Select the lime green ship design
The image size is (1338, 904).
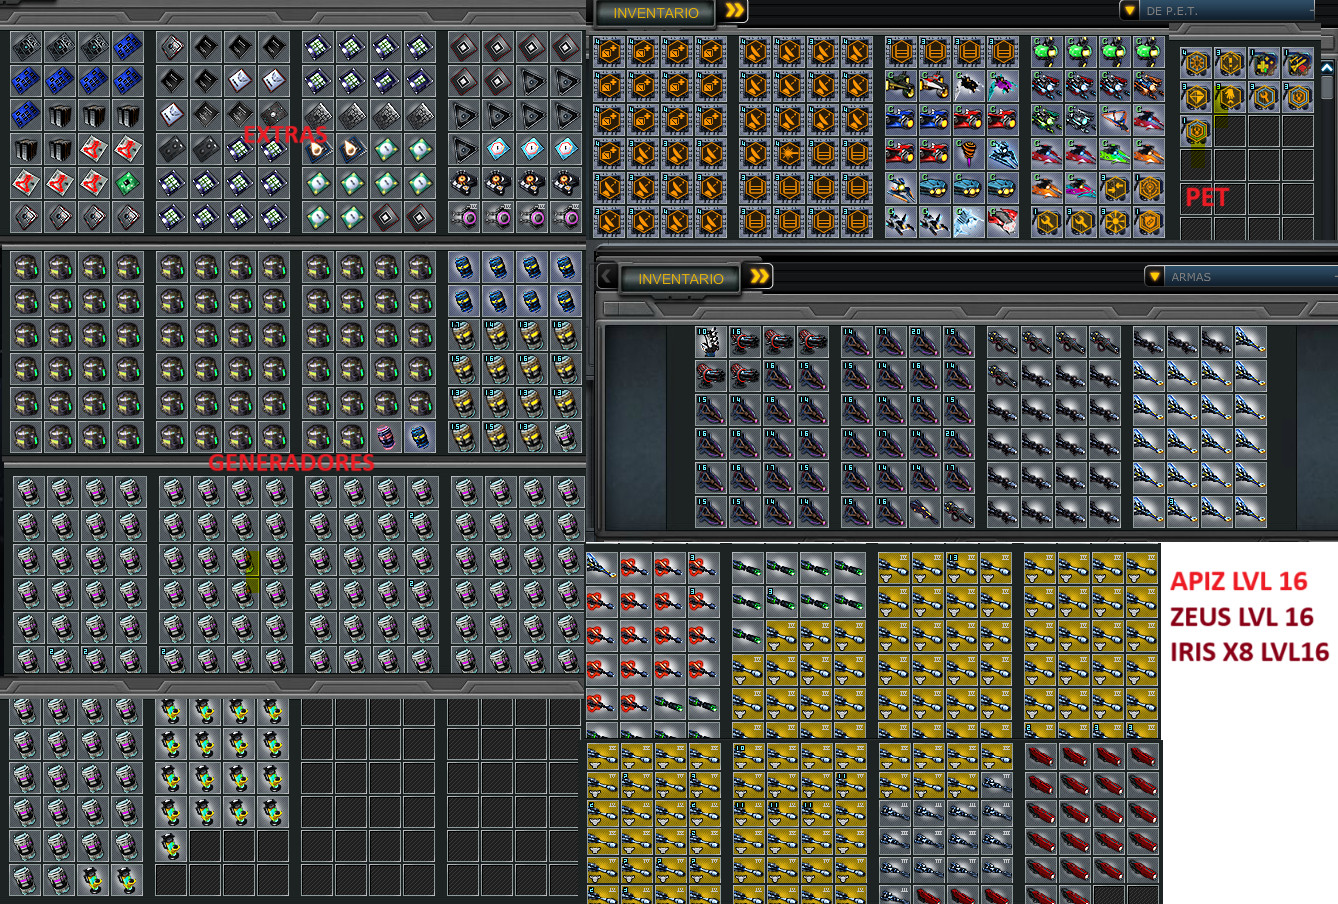tap(1115, 153)
